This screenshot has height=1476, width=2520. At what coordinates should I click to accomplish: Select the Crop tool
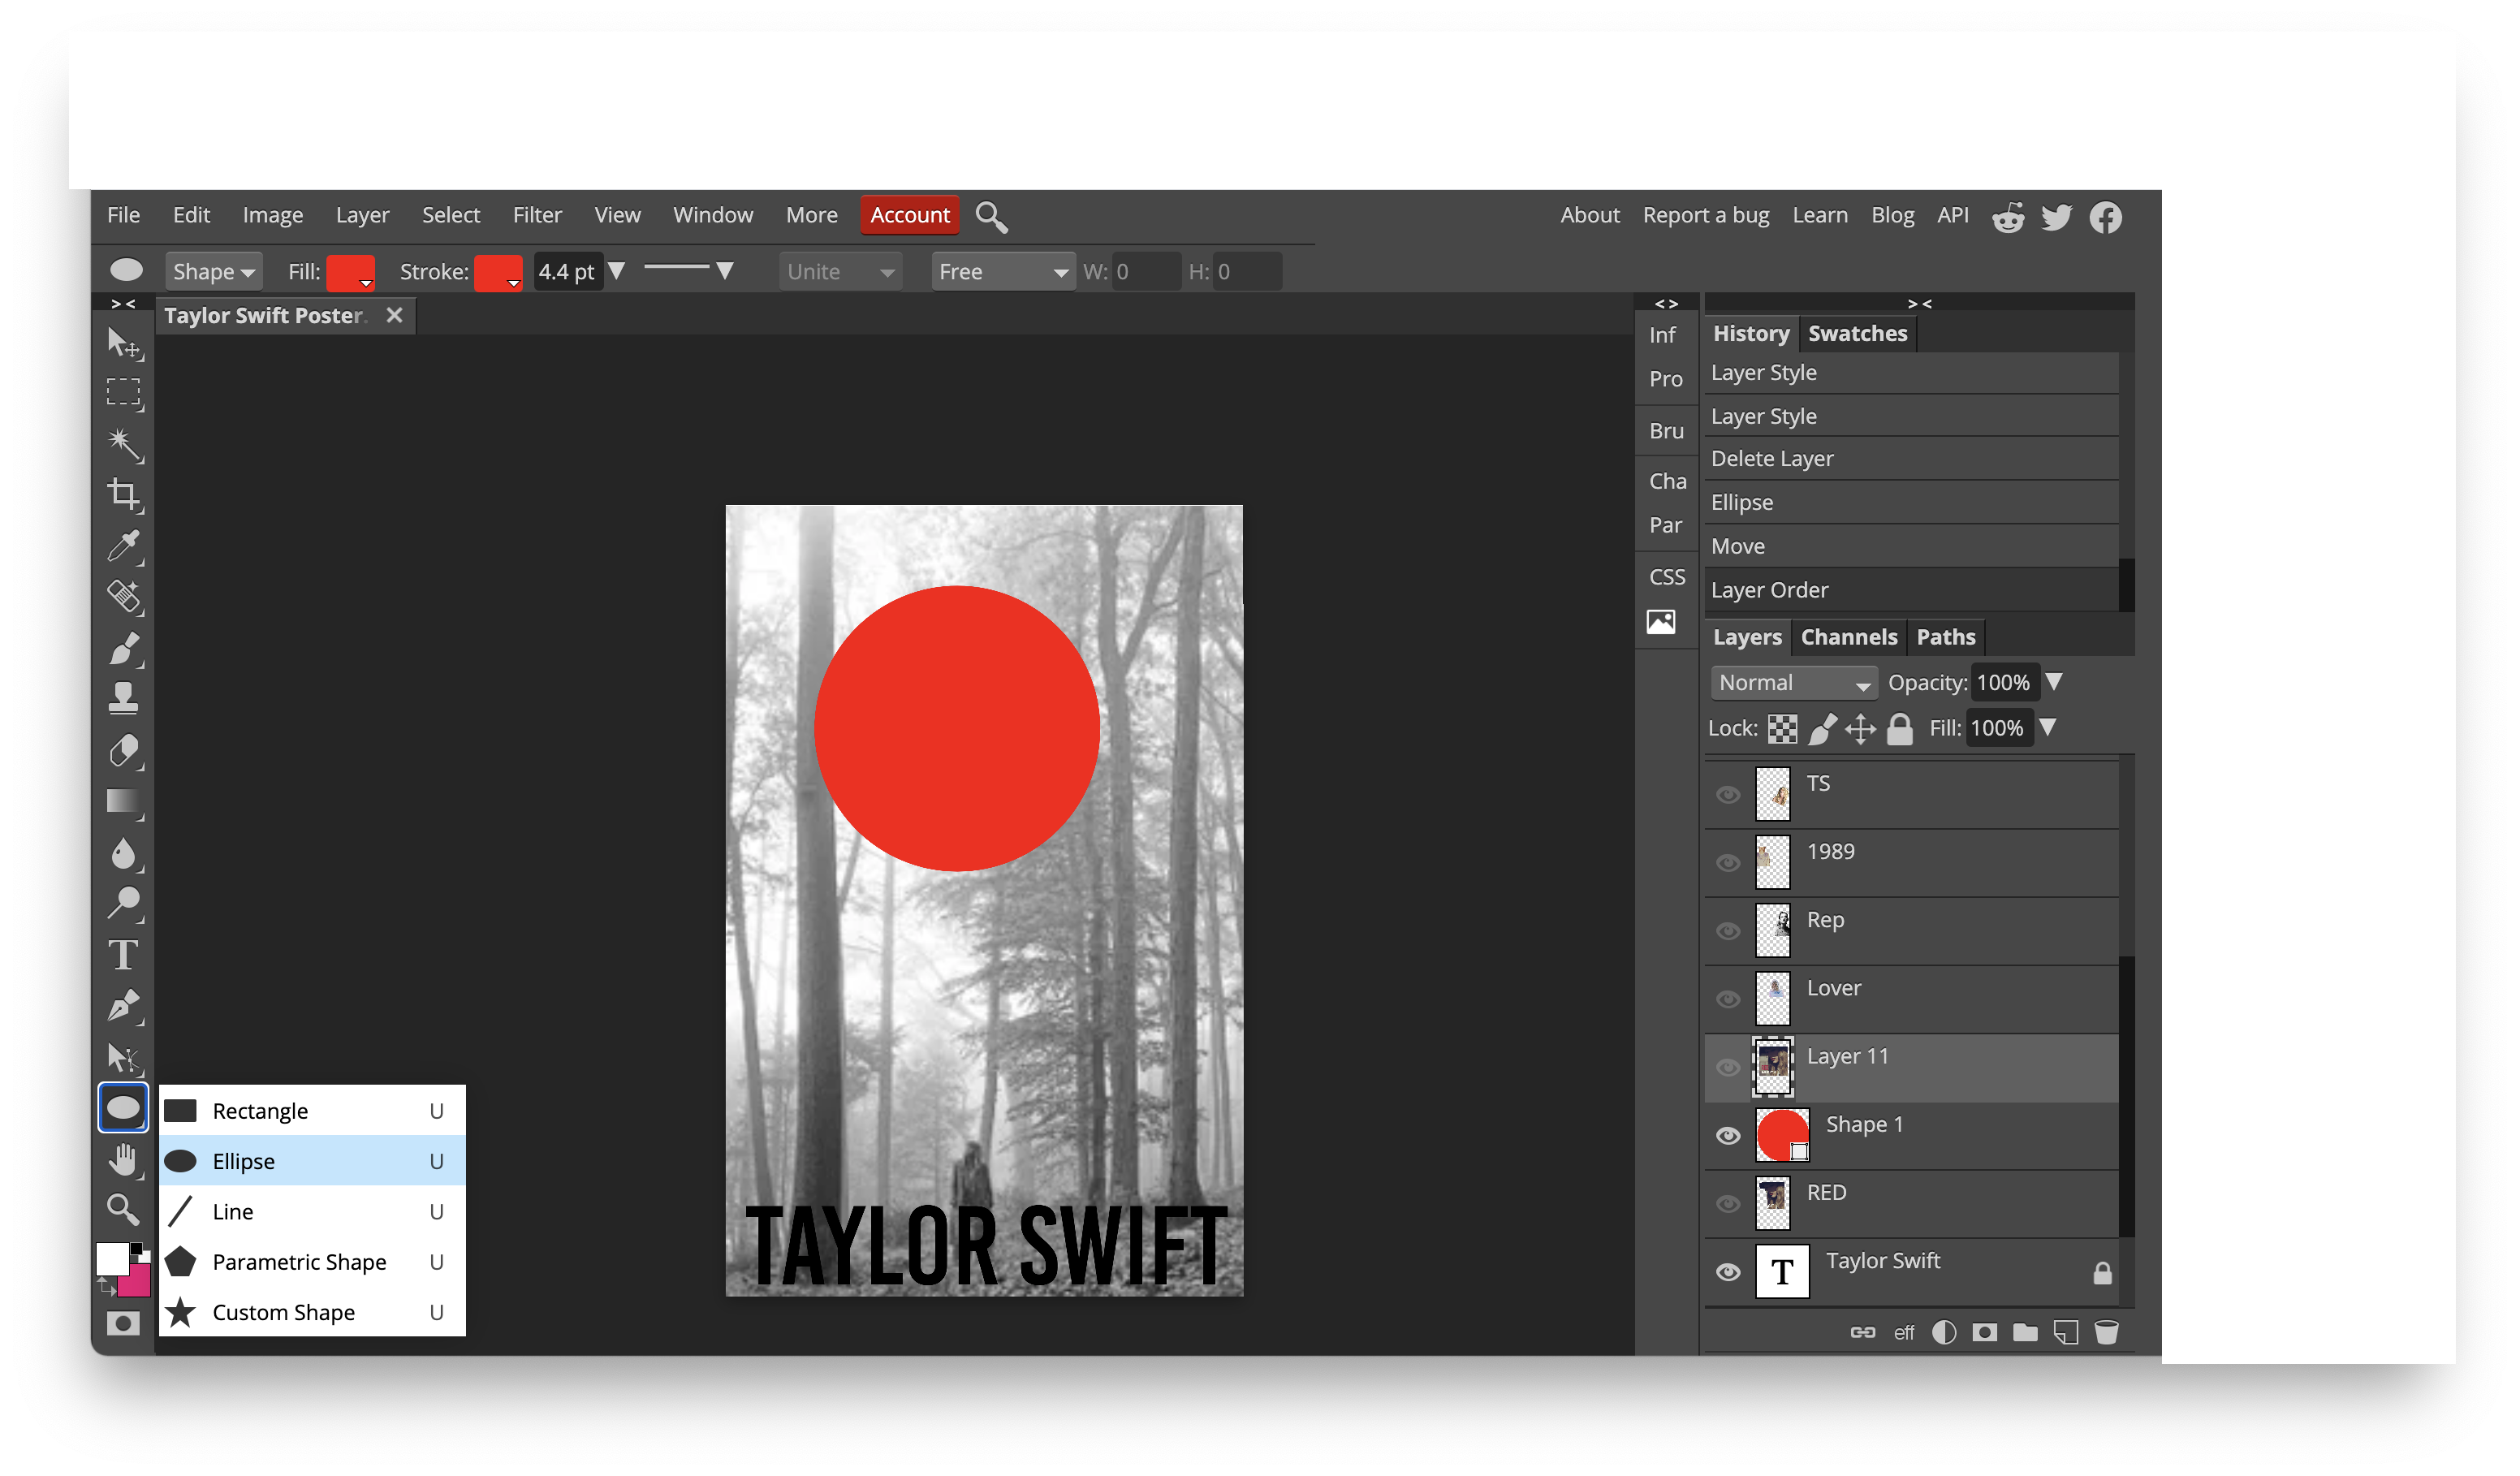[124, 495]
